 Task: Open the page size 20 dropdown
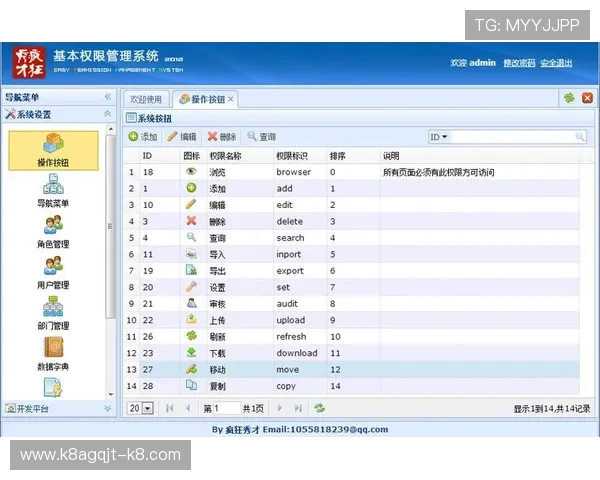148,408
